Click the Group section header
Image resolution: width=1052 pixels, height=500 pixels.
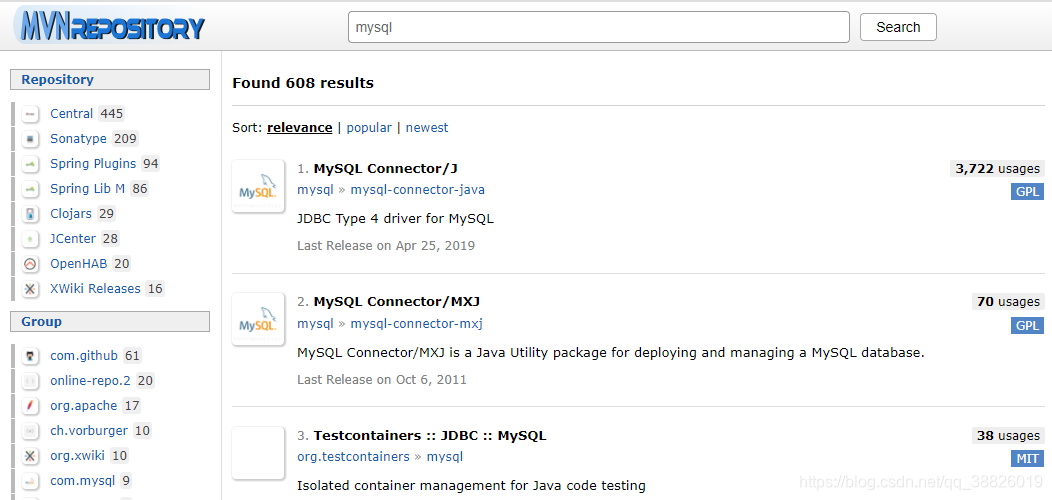tap(110, 322)
